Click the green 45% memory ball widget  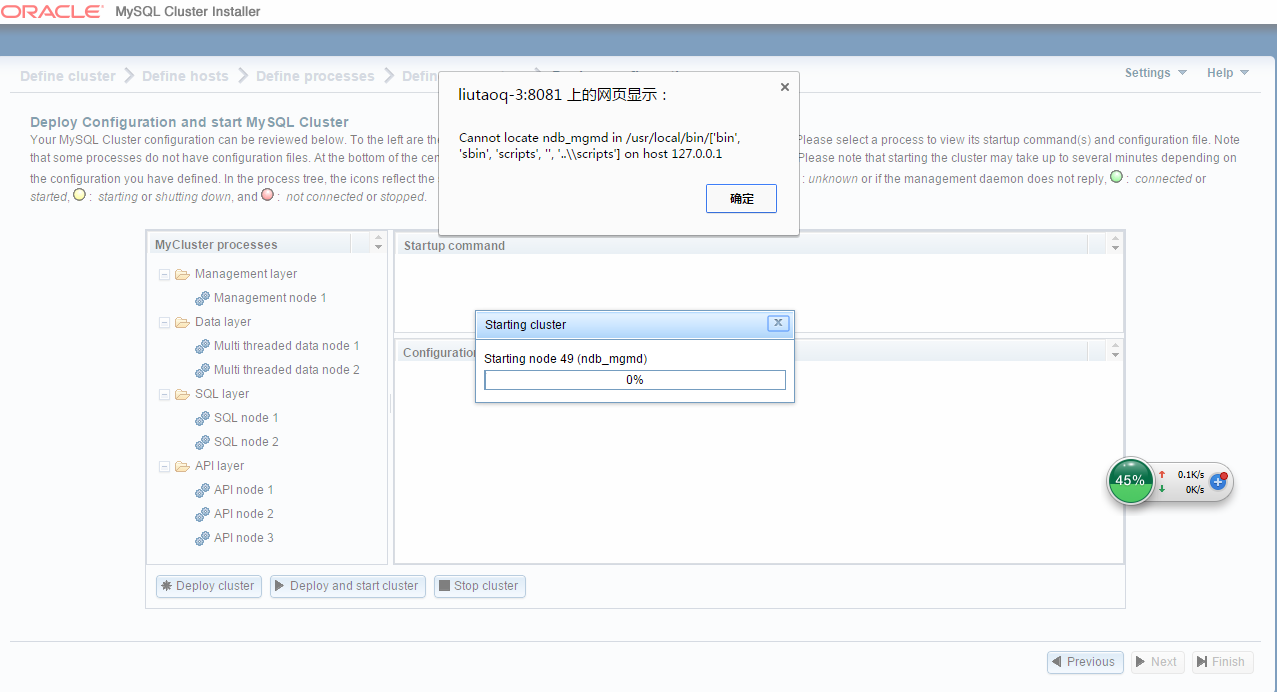[x=1130, y=481]
